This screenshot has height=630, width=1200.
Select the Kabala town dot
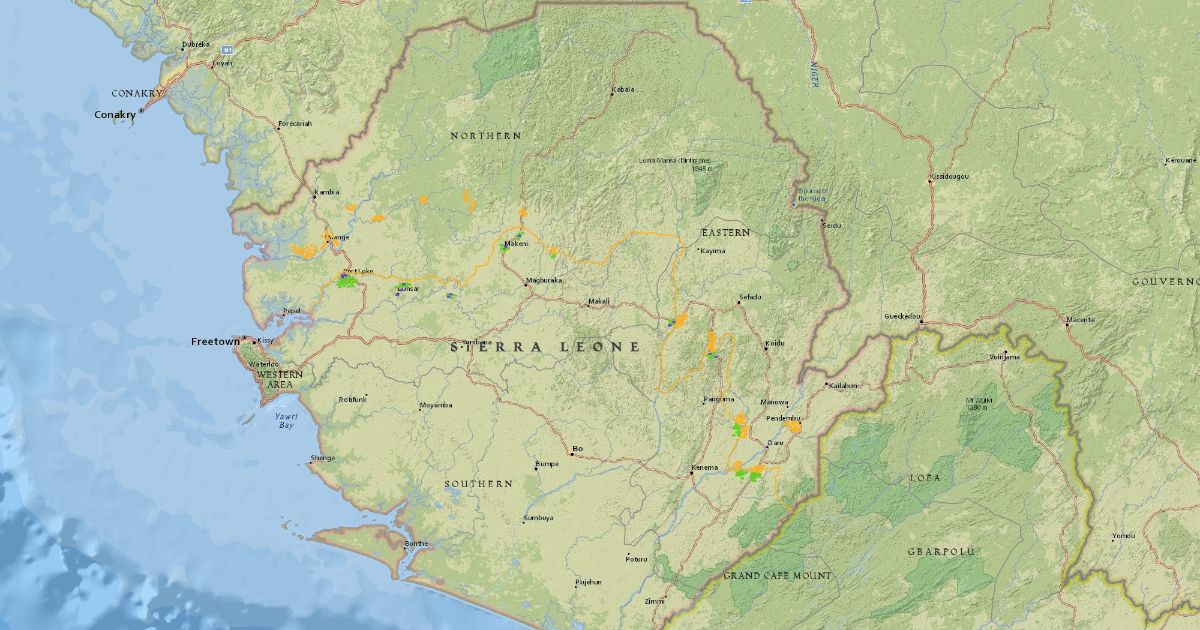coord(612,95)
